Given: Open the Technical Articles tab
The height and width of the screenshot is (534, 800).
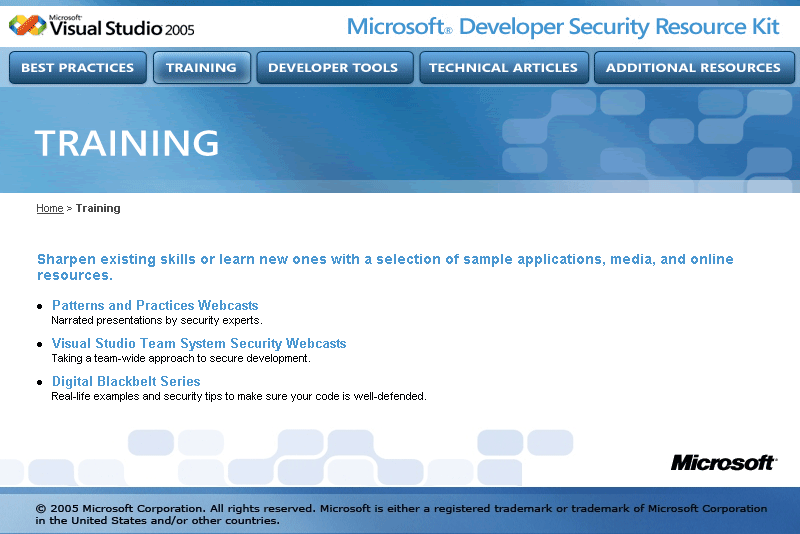Looking at the screenshot, I should (x=504, y=67).
